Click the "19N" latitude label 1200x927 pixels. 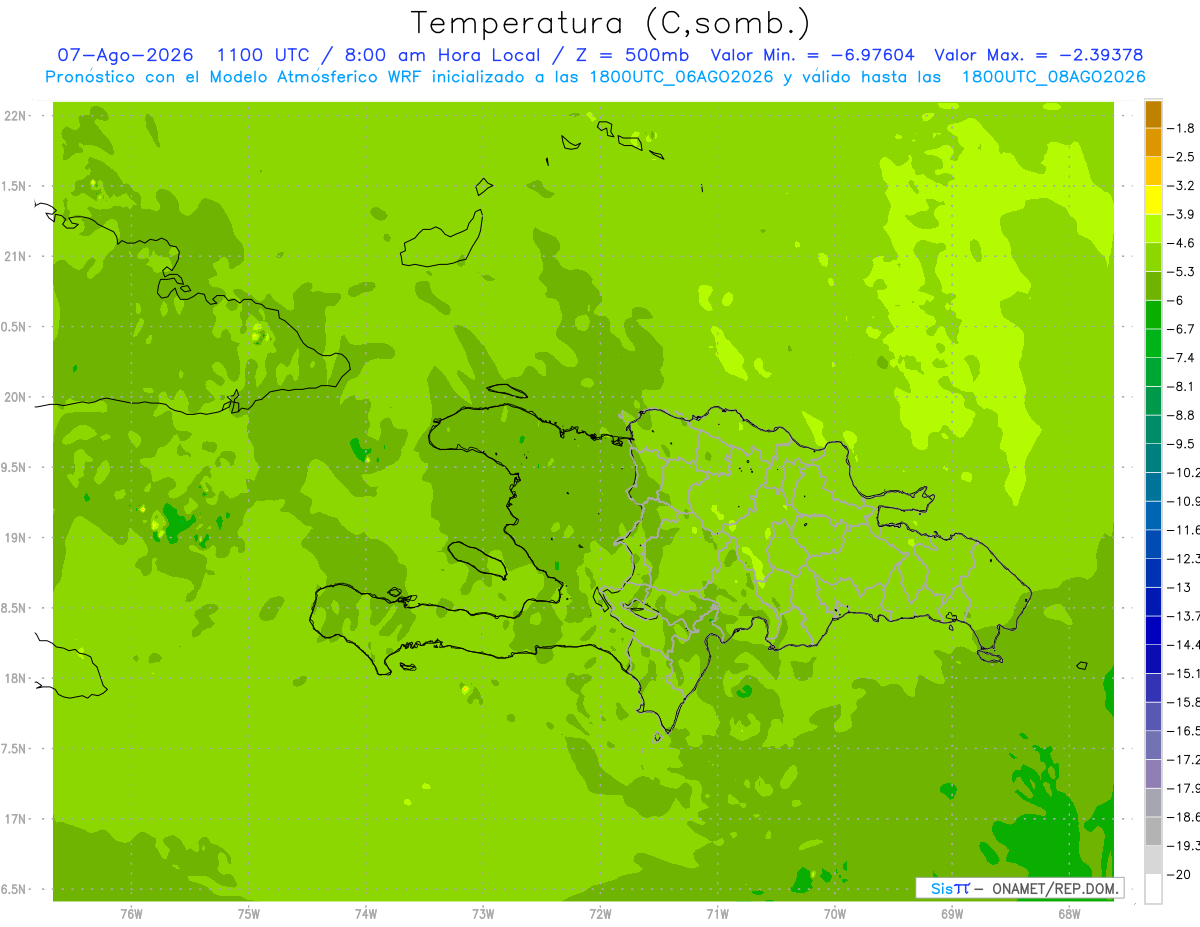click(14, 538)
